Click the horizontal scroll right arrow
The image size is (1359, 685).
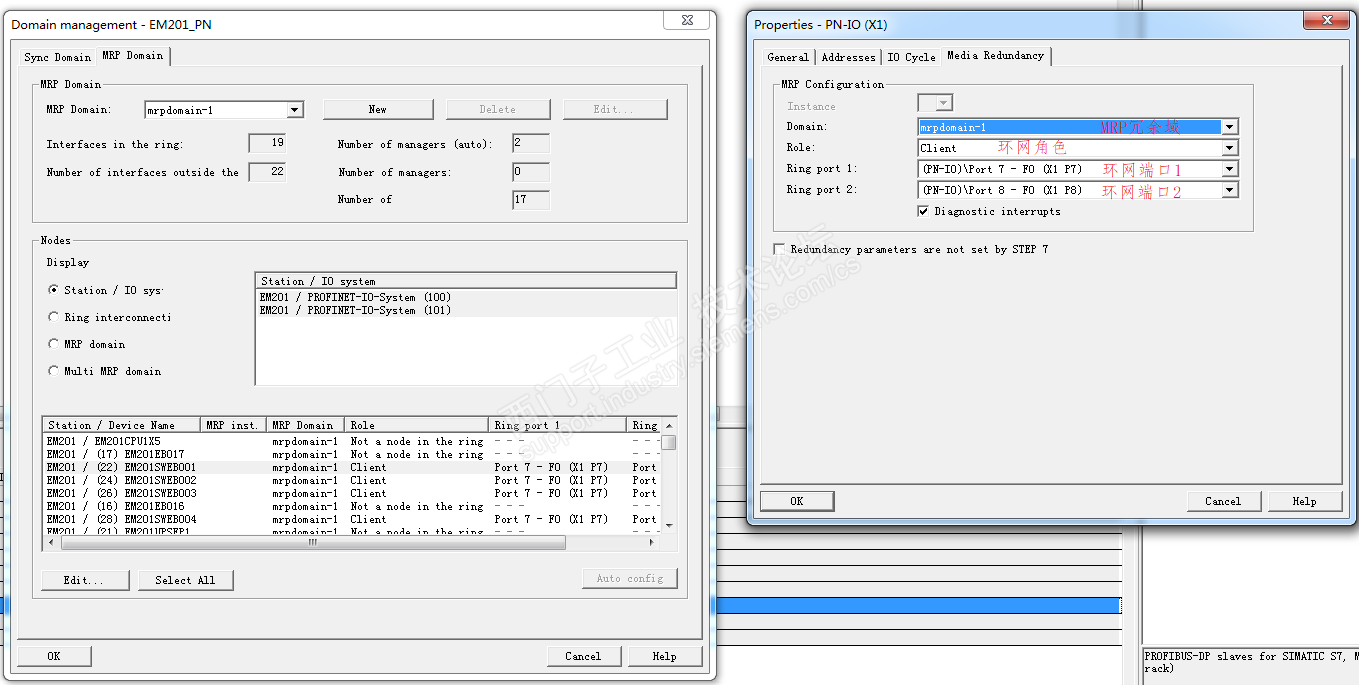(653, 543)
